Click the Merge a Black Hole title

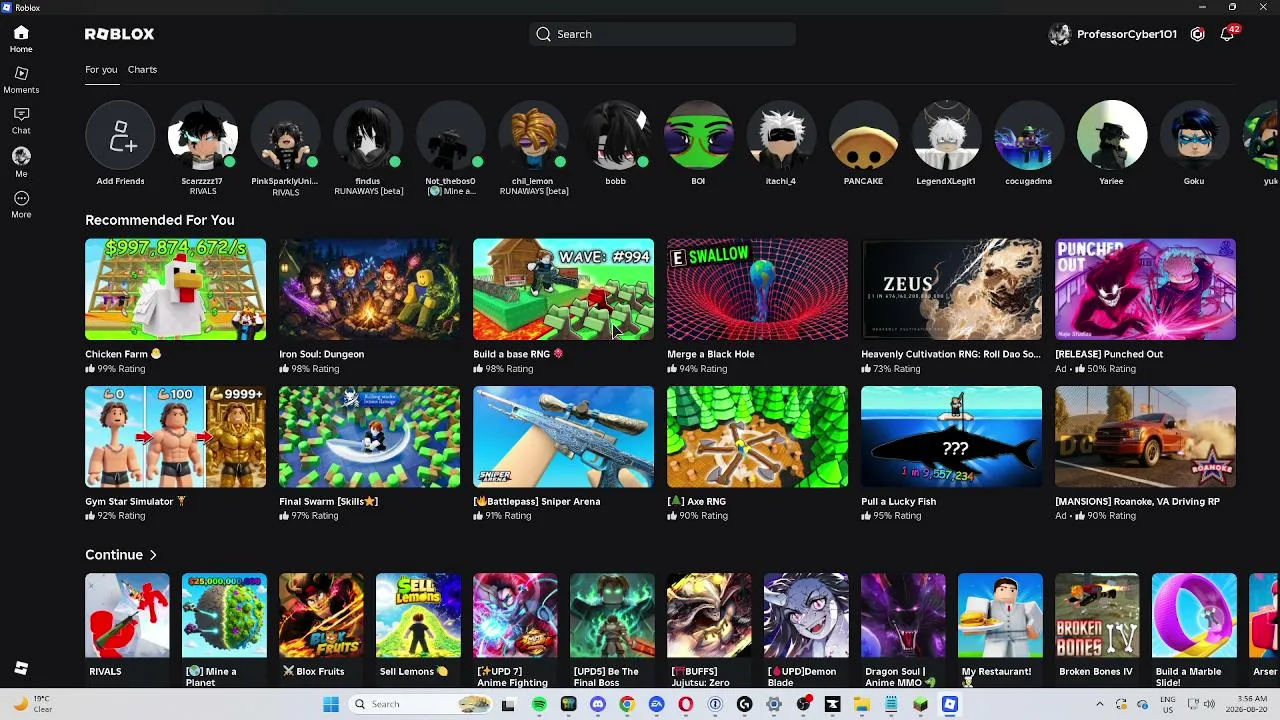coord(711,354)
